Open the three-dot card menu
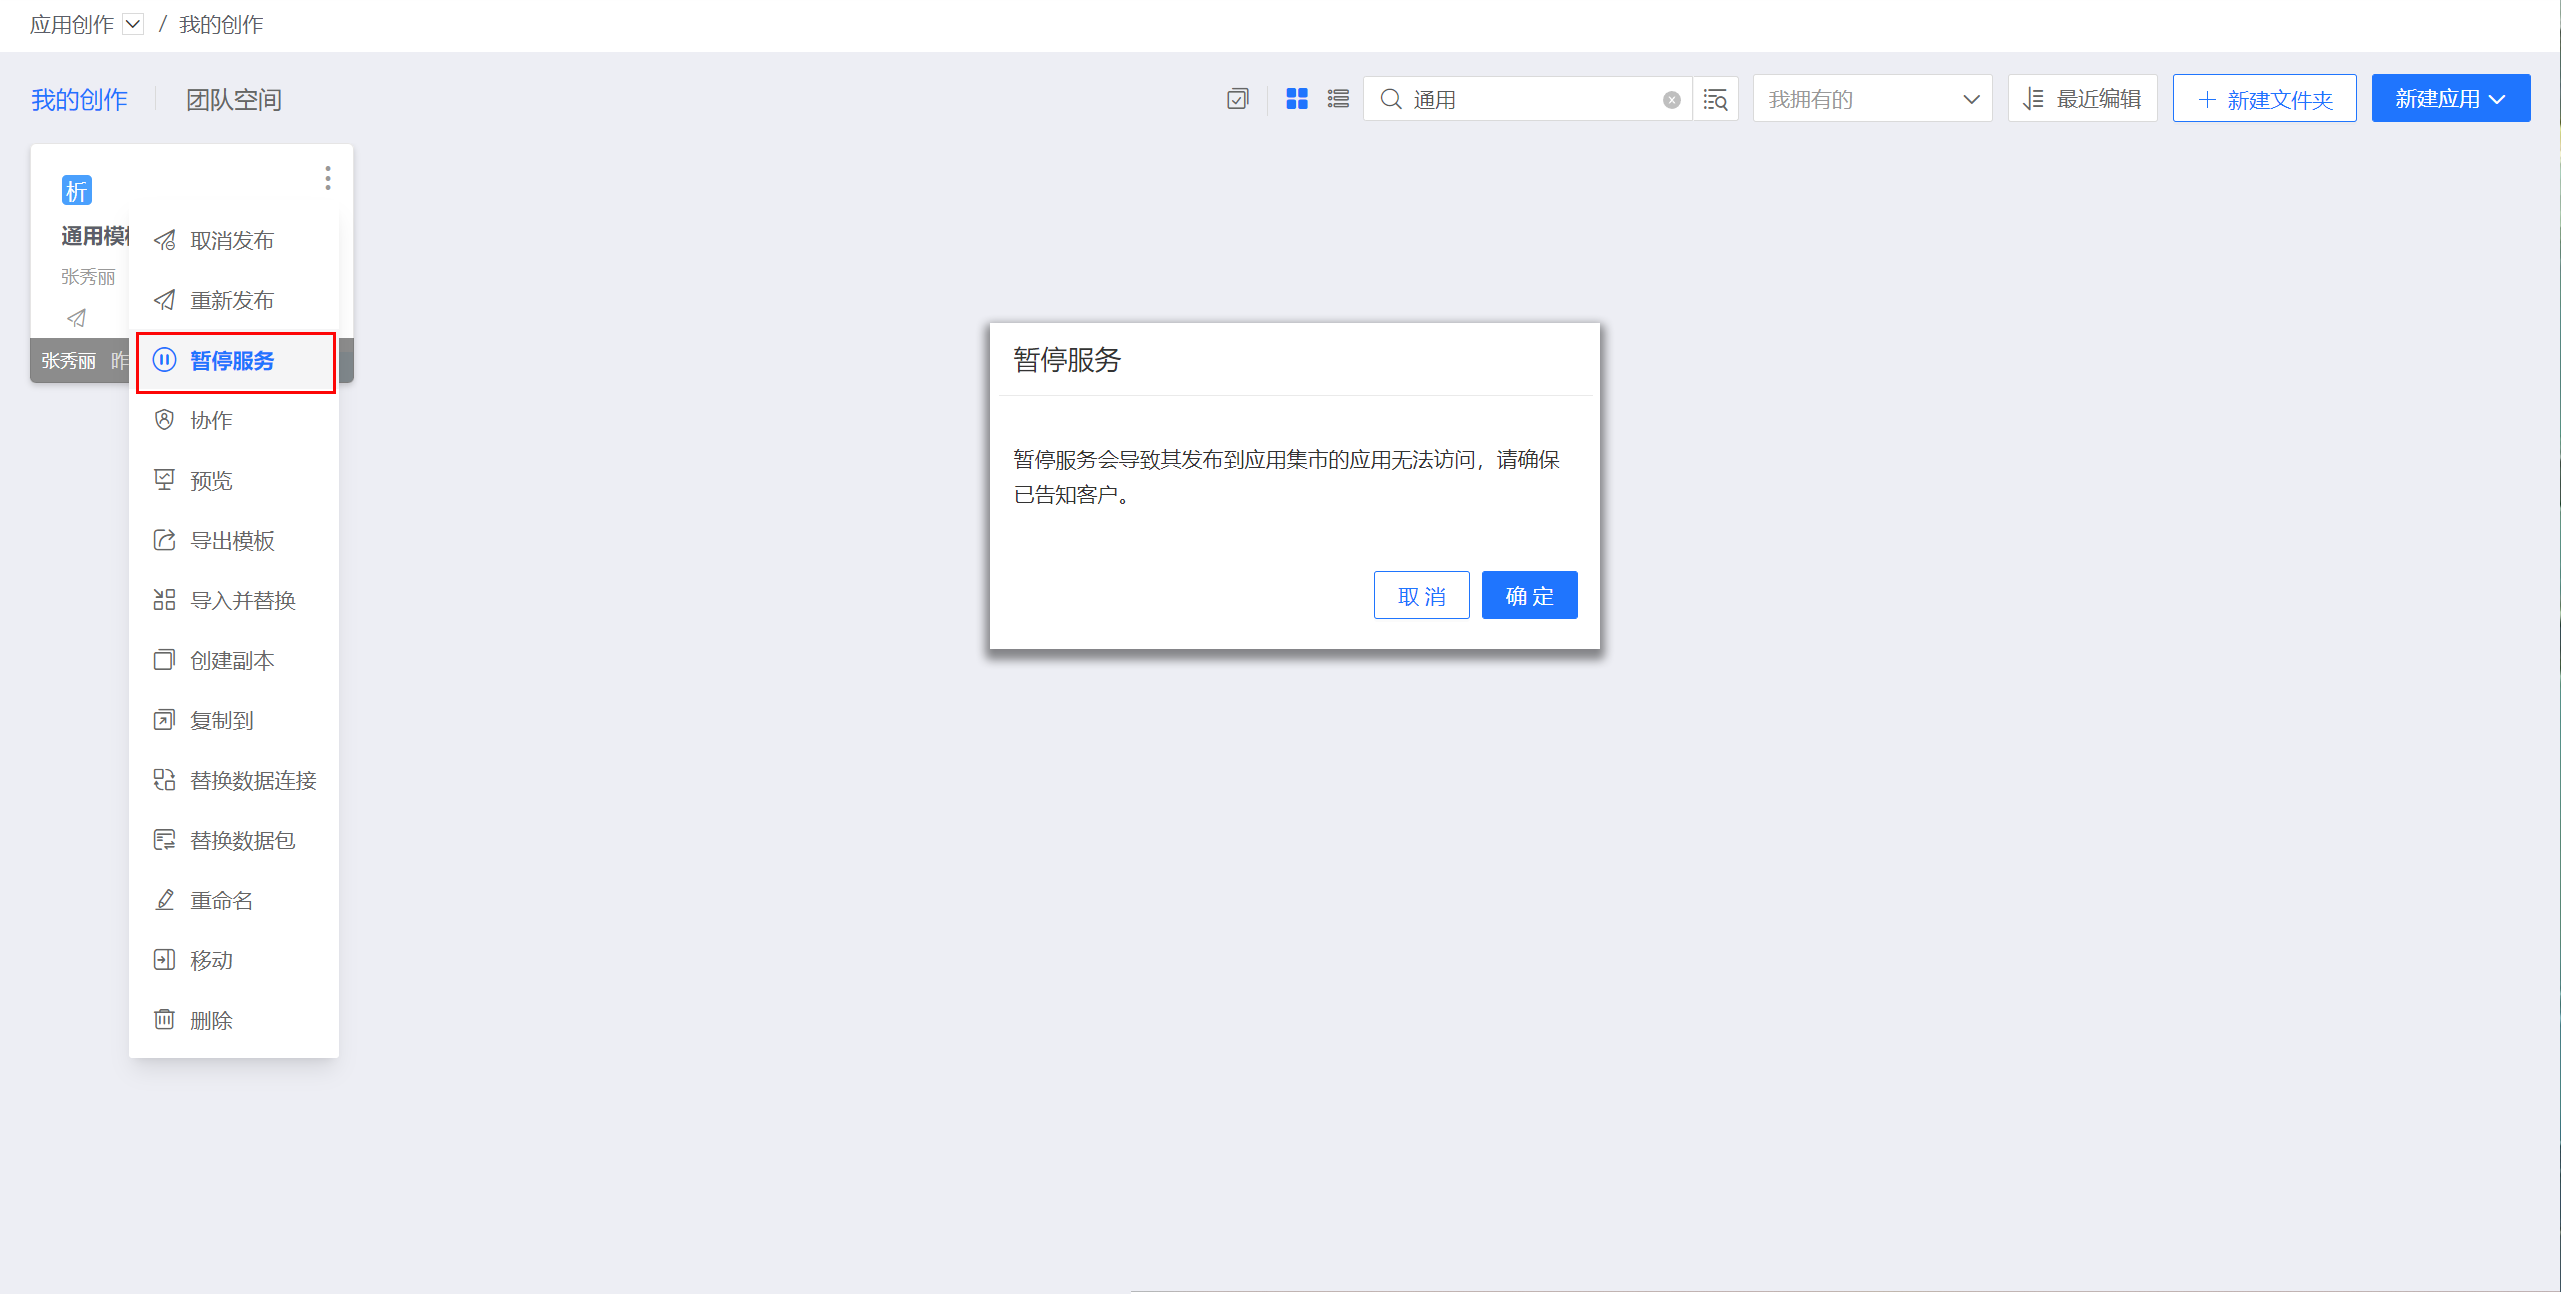This screenshot has height=1294, width=2561. (x=327, y=178)
